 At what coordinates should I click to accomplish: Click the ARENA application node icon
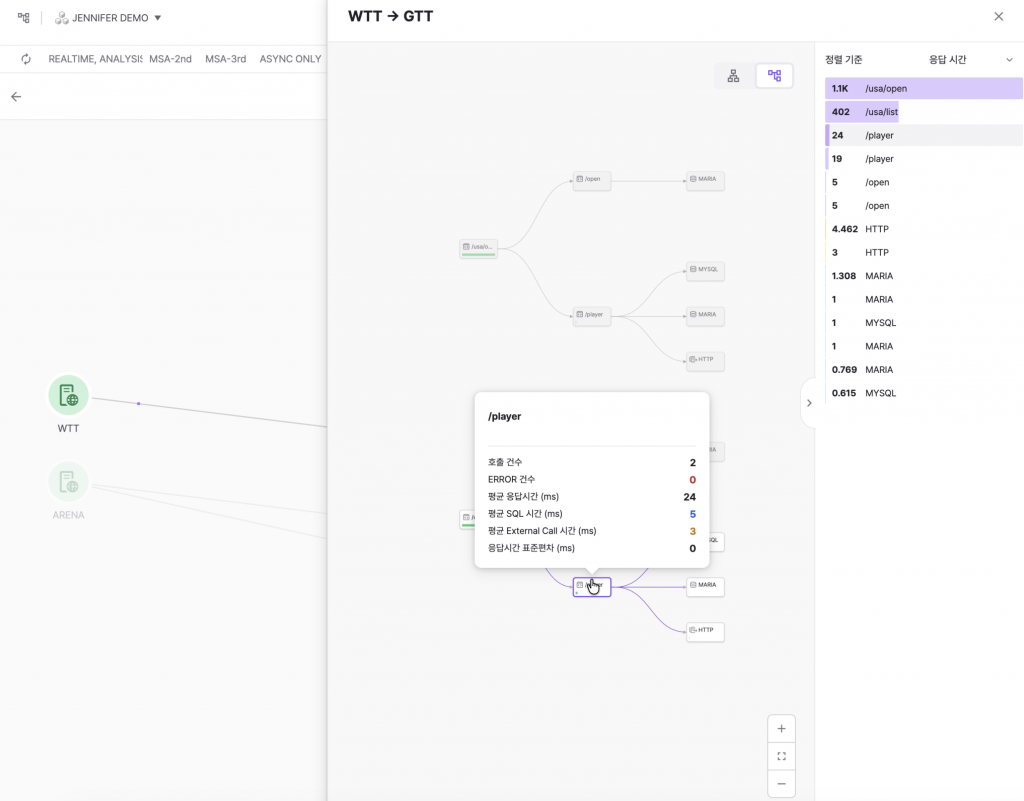coord(69,483)
